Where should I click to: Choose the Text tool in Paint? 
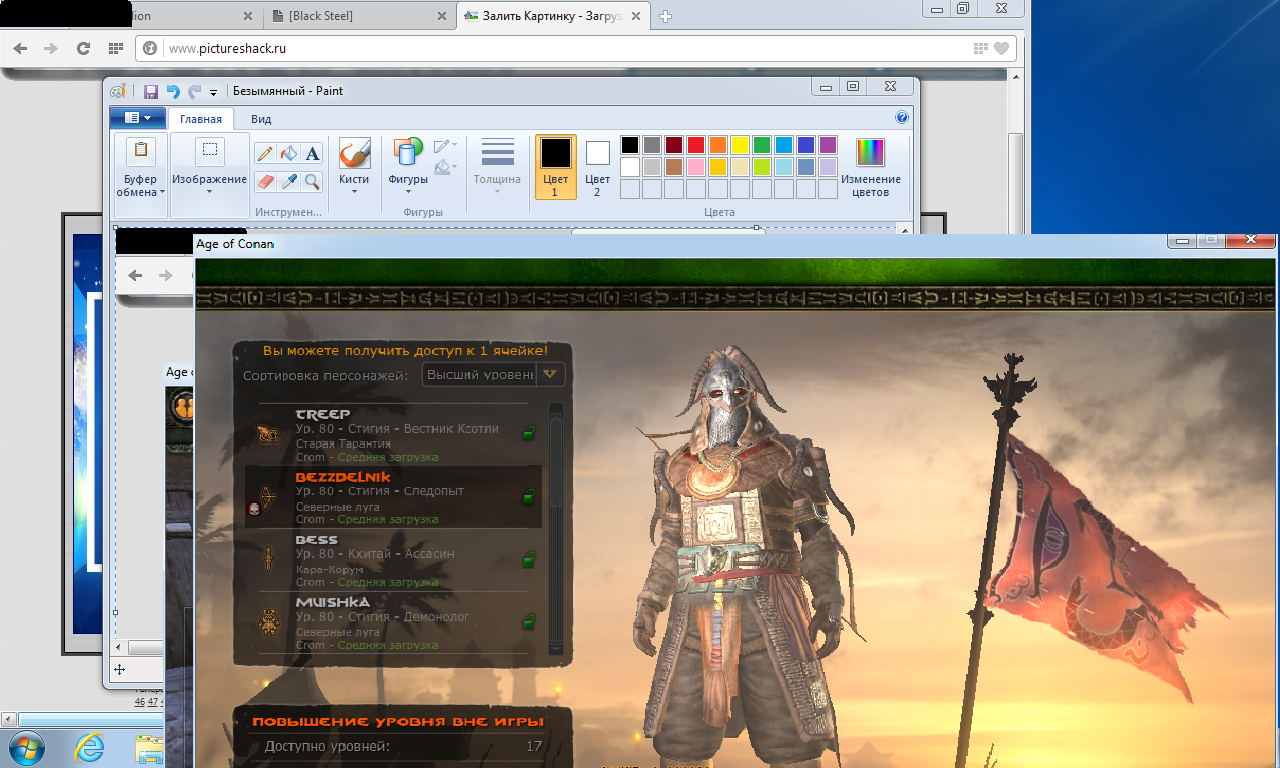click(x=313, y=153)
